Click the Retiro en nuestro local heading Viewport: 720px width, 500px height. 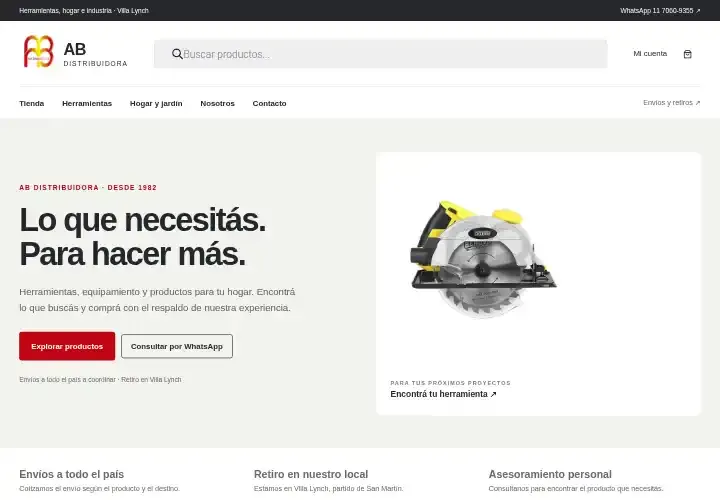(311, 474)
